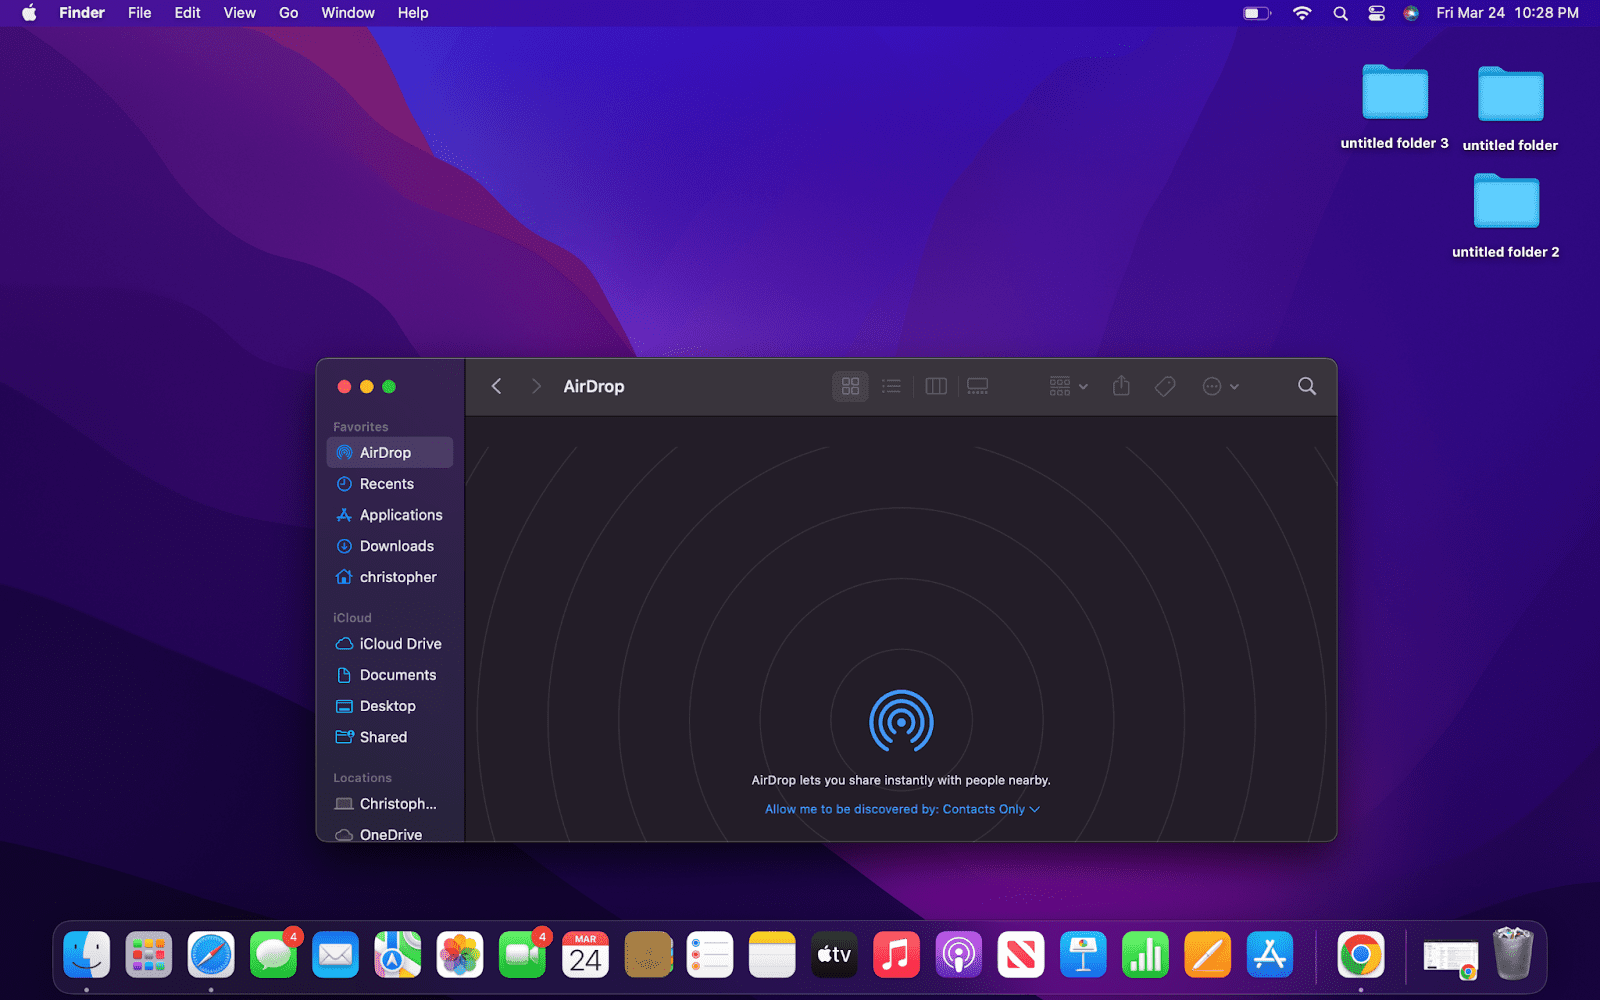Viewport: 1600px width, 1000px height.
Task: Open Control Center in menu bar
Action: click(x=1377, y=13)
